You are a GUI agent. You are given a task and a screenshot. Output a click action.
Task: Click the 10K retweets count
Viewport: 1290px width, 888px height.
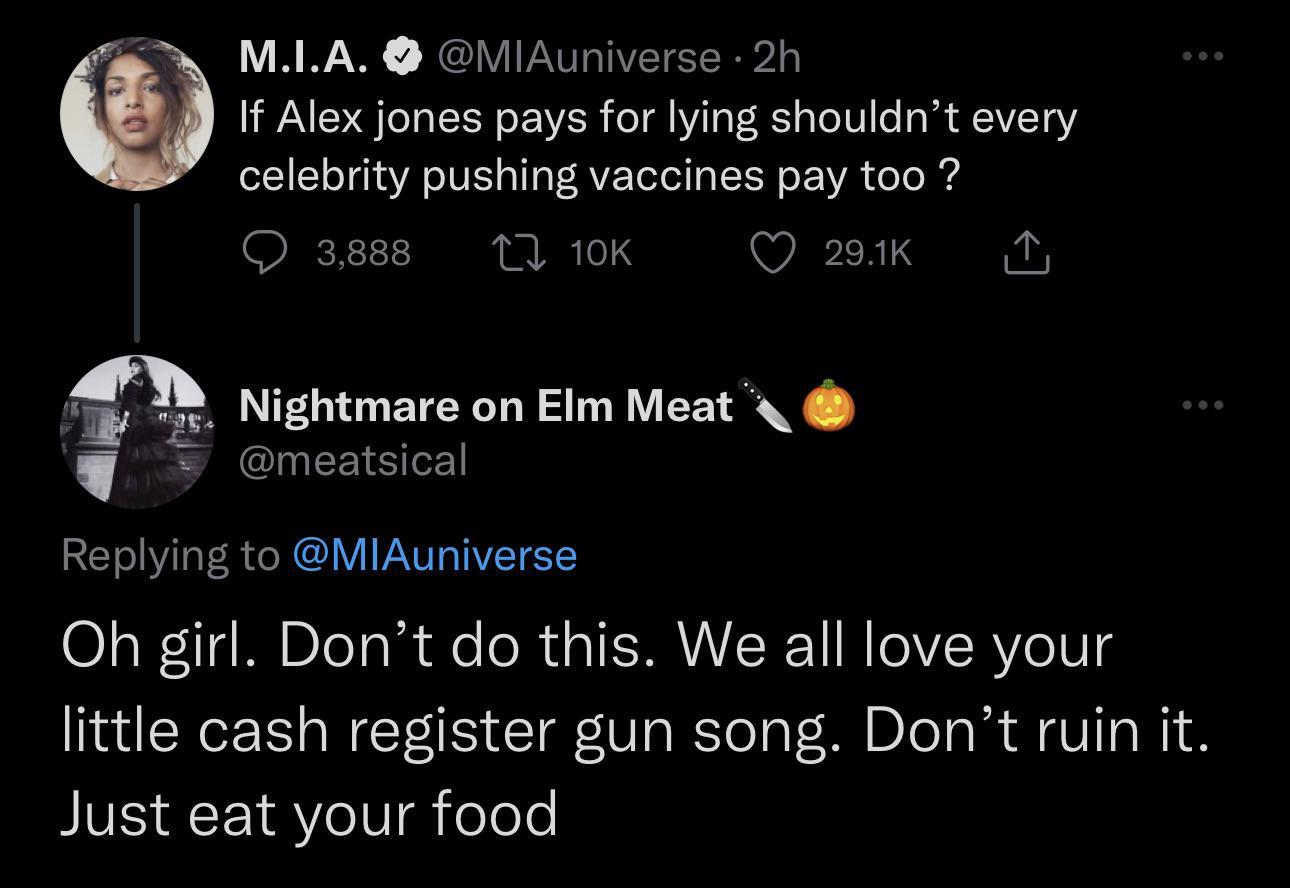click(x=600, y=252)
